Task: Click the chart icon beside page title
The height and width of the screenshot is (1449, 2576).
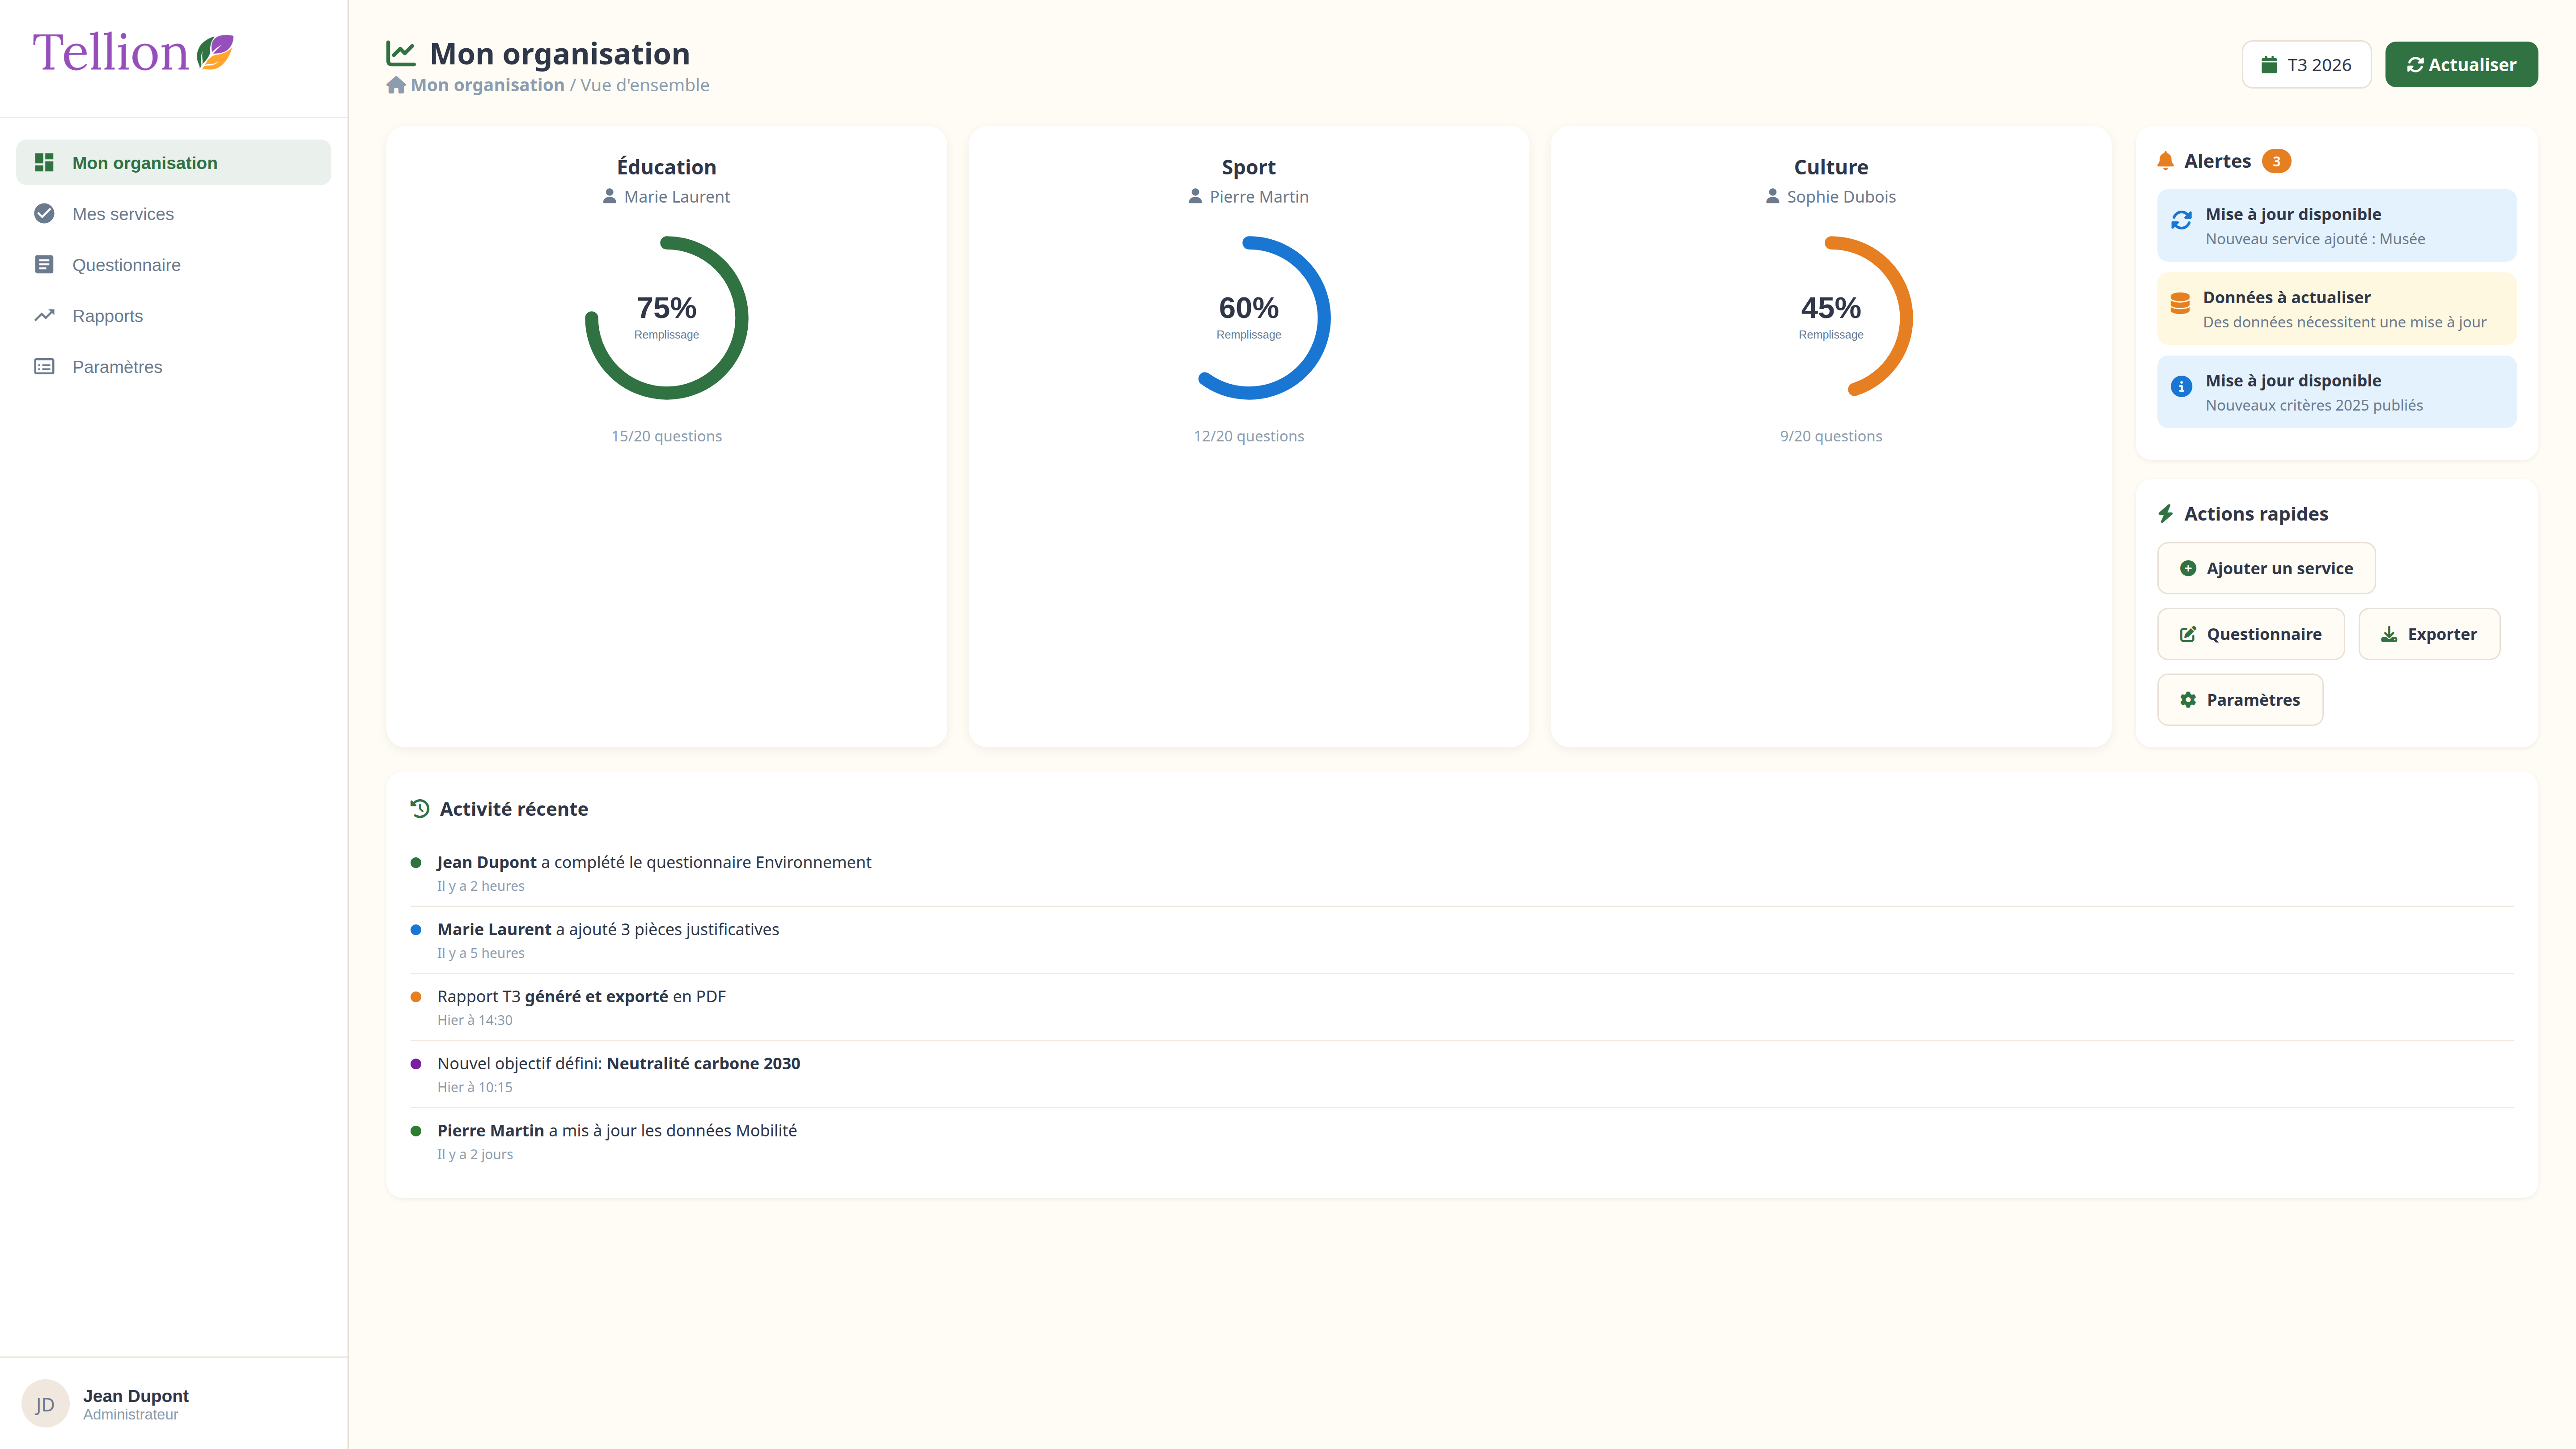Action: (401, 53)
